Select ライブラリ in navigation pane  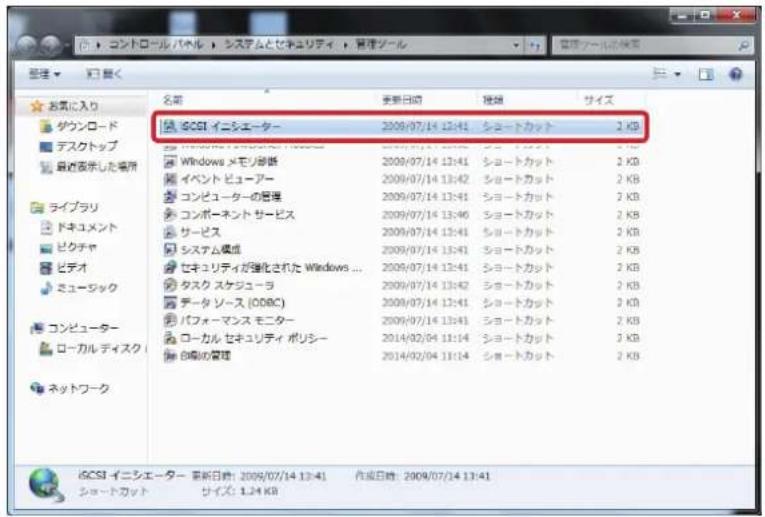click(73, 207)
